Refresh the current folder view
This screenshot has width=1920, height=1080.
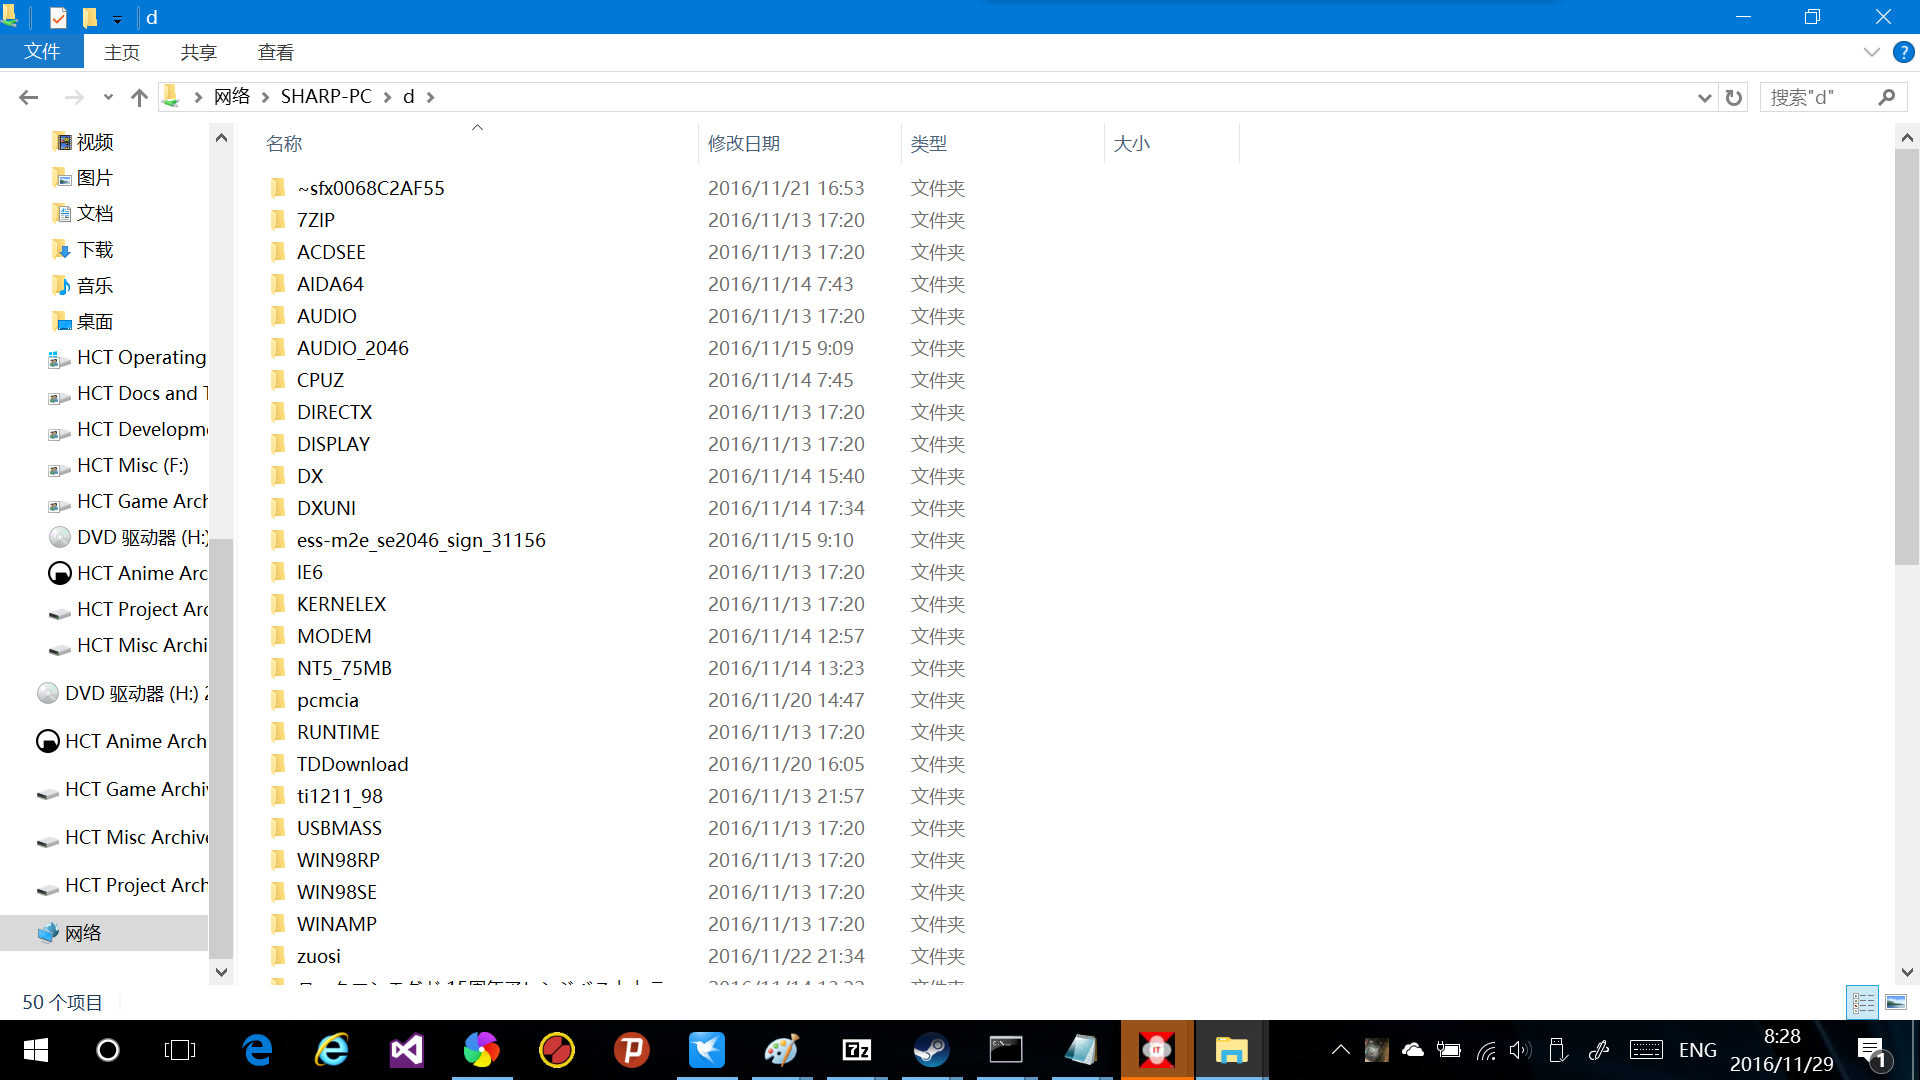point(1734,97)
